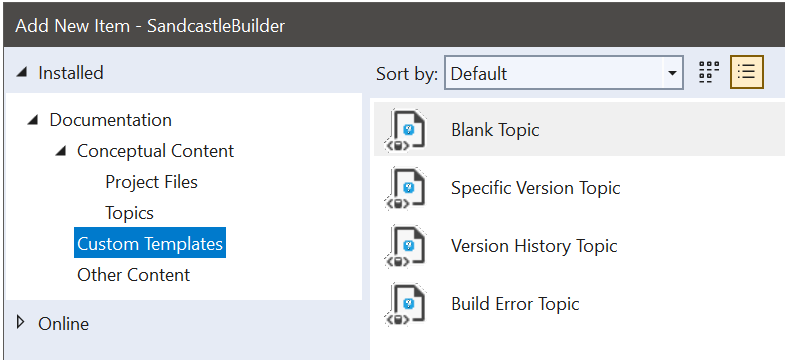Click the Blank Topic template icon

[406, 130]
